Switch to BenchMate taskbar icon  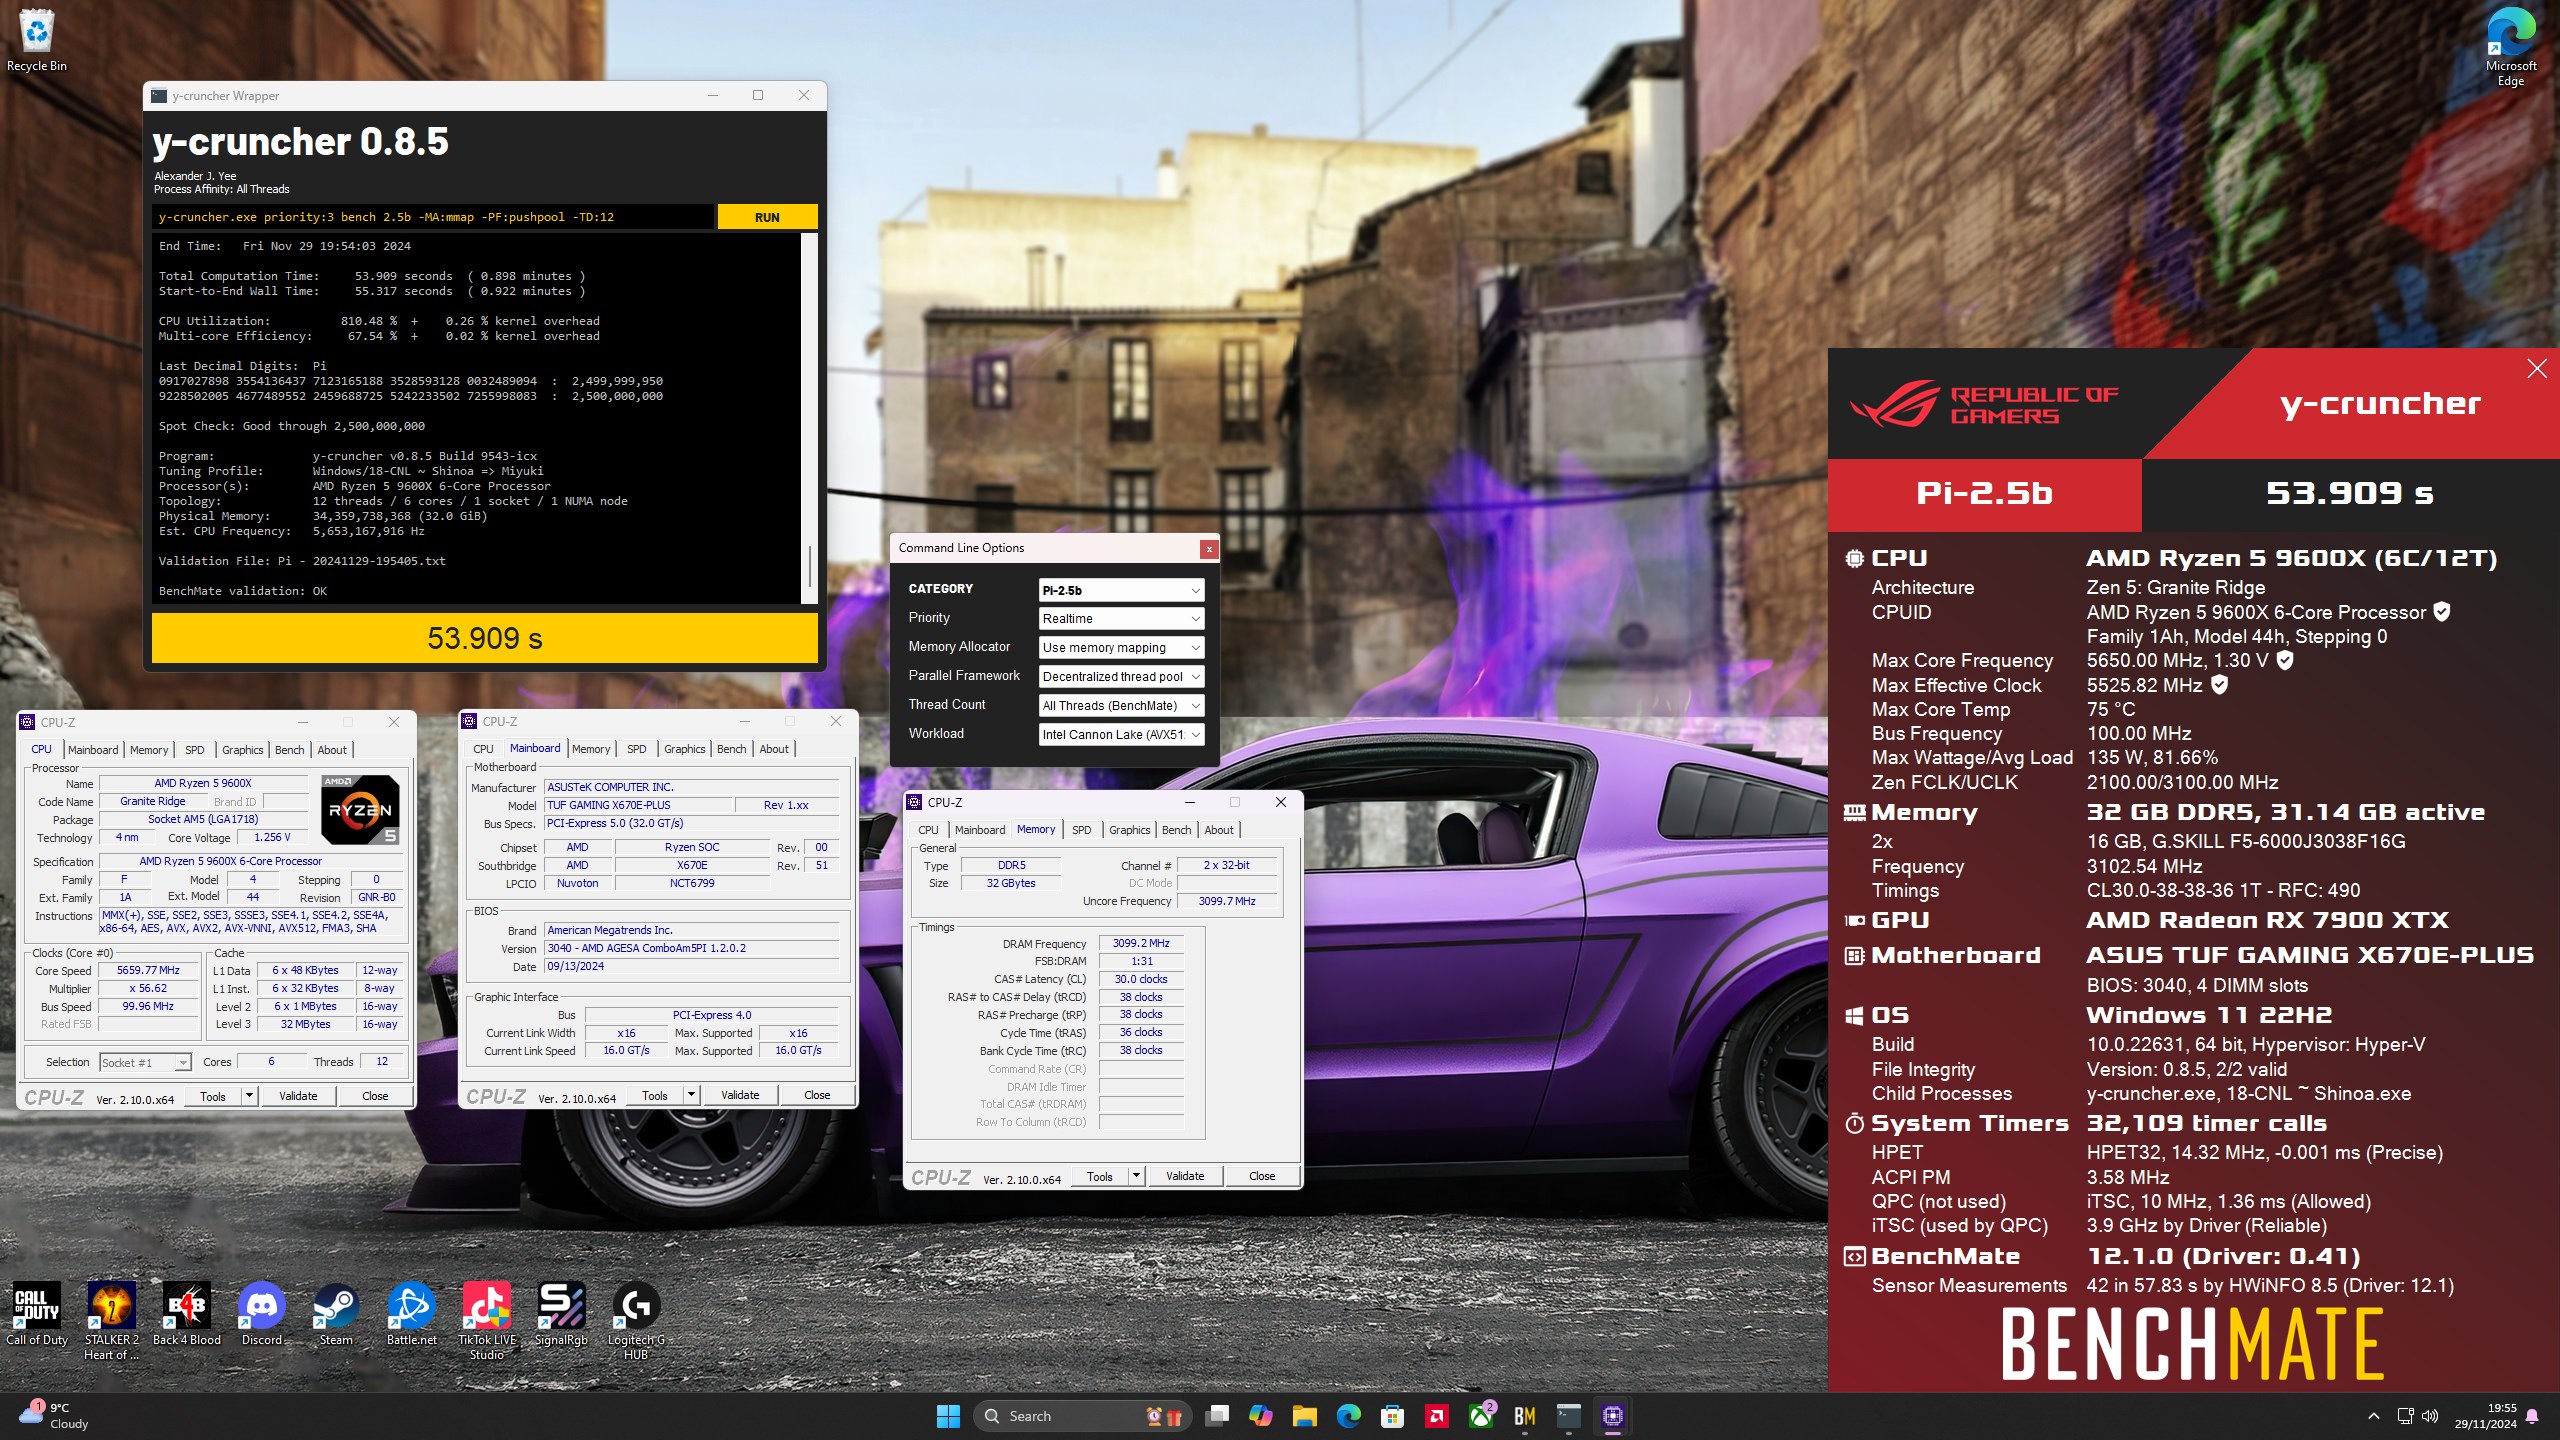click(x=1524, y=1416)
